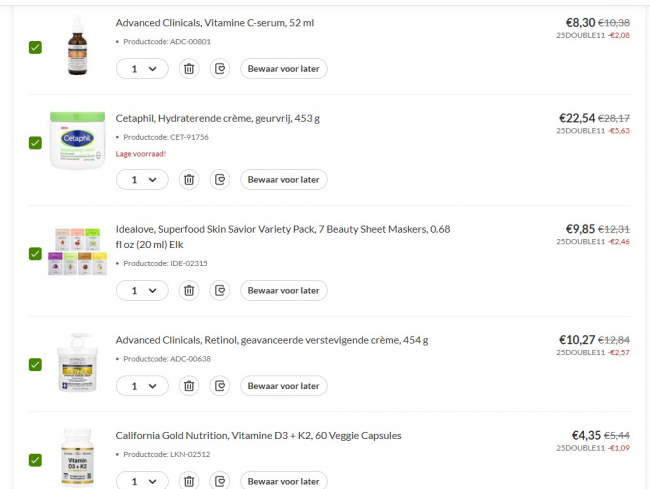Screen dimensions: 650x489
Task: Delete the Vitamine C-serum item with trash icon
Action: 188,69
